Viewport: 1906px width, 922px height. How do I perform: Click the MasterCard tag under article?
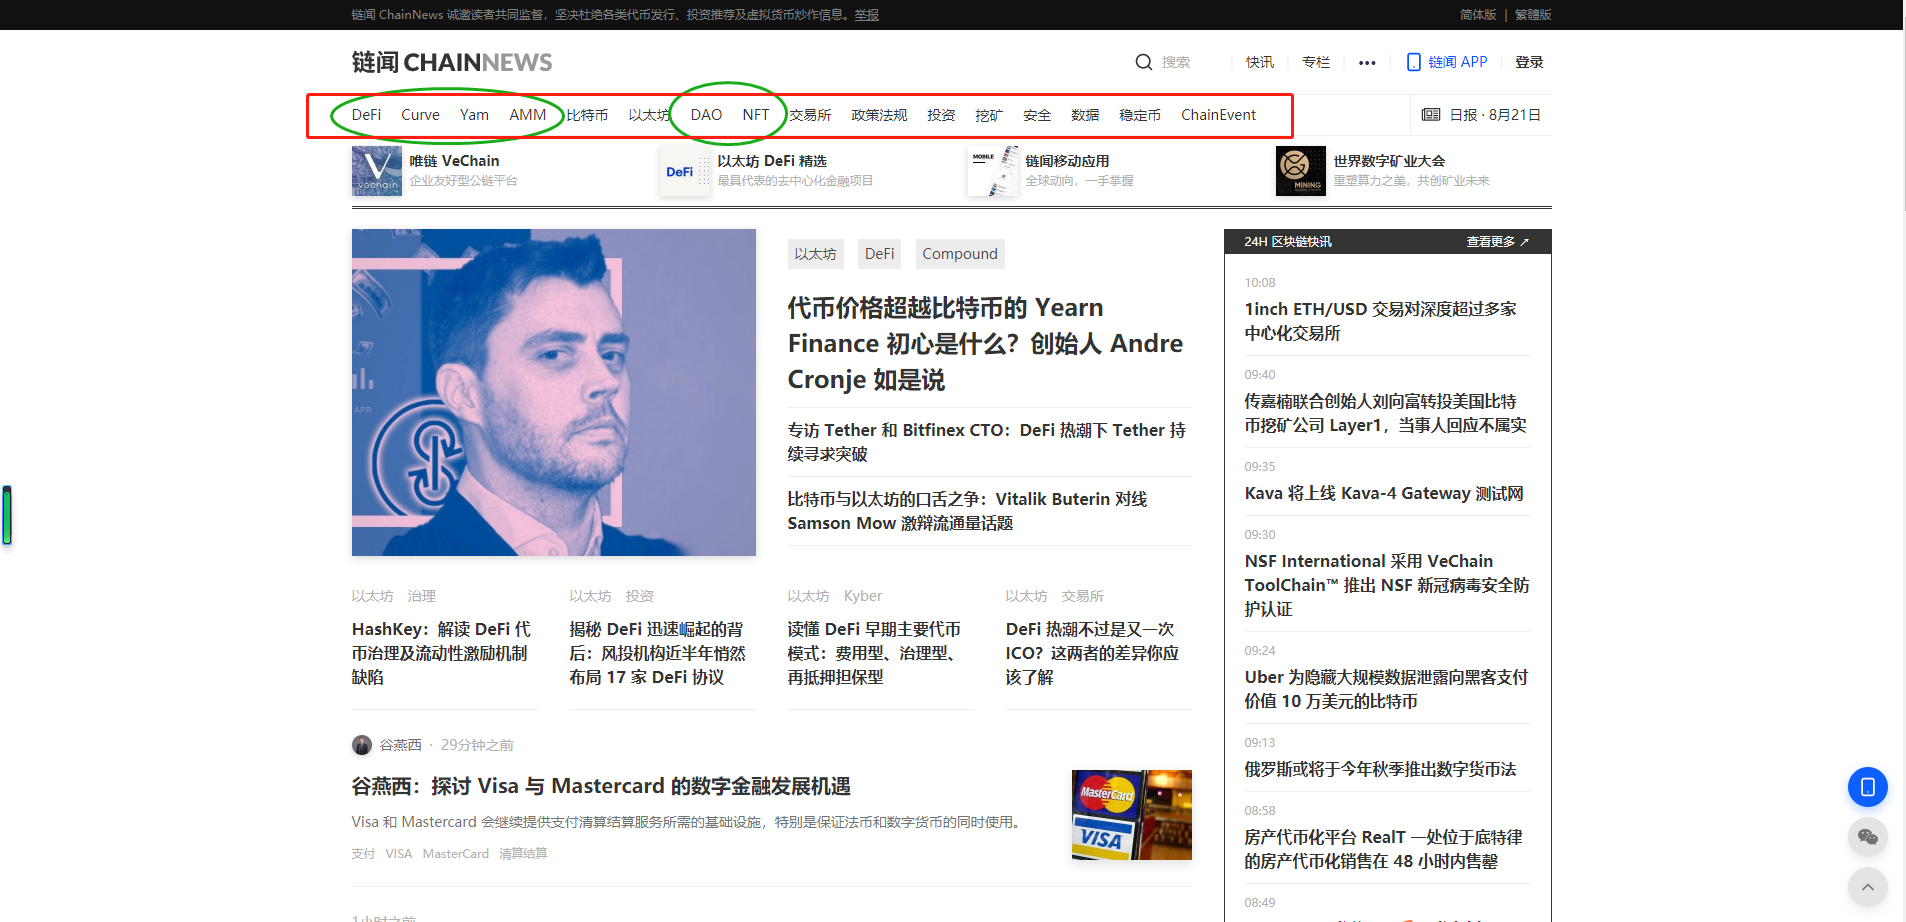click(x=456, y=854)
